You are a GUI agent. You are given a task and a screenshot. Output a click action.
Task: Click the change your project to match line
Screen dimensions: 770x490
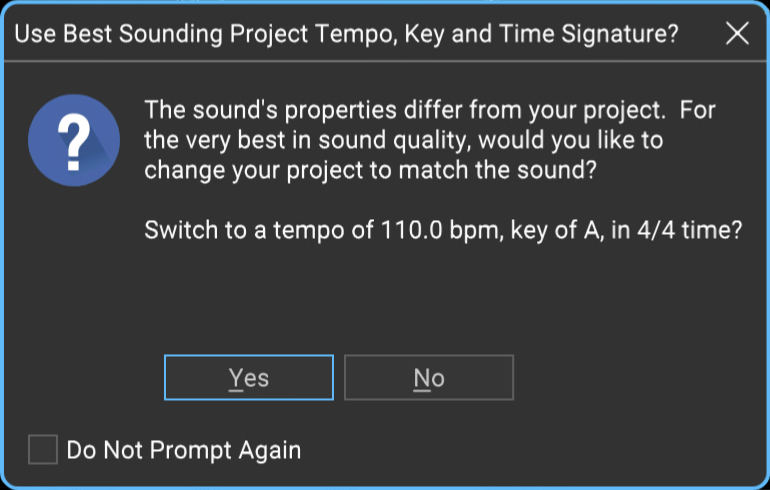tap(370, 170)
